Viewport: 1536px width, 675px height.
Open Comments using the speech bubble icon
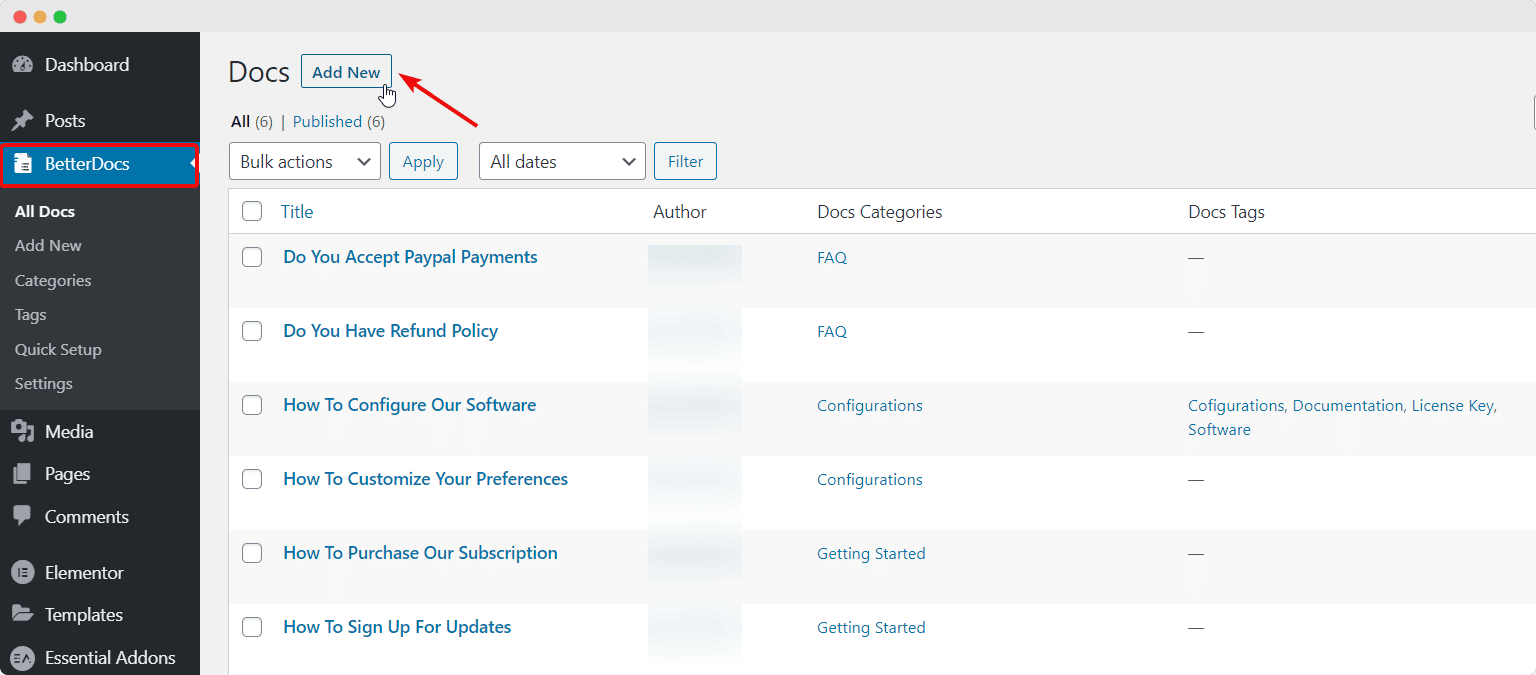23,516
